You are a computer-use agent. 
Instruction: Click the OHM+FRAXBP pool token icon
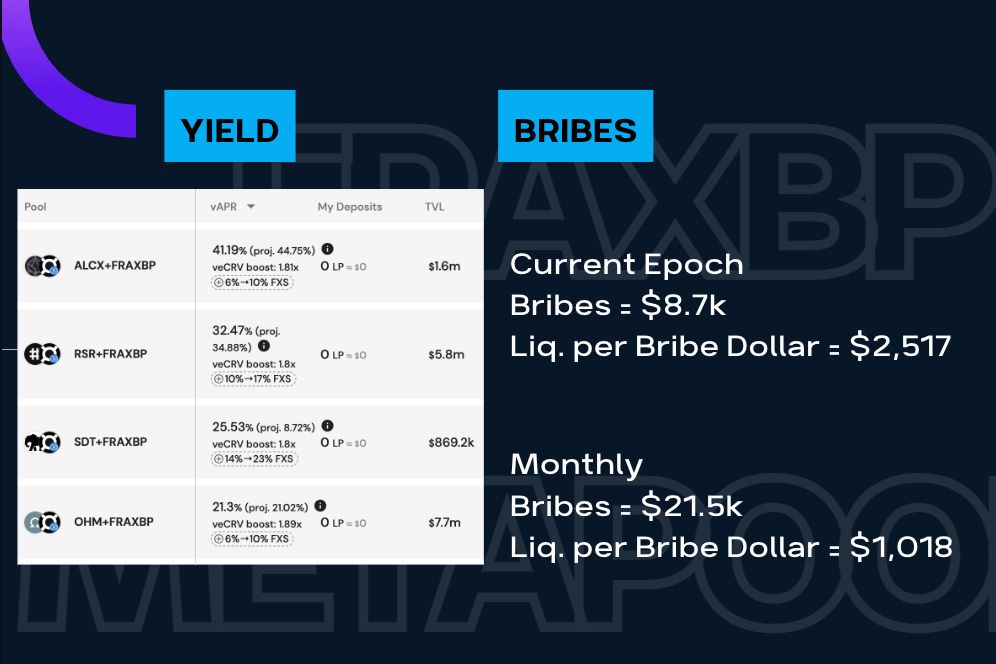pos(43,522)
